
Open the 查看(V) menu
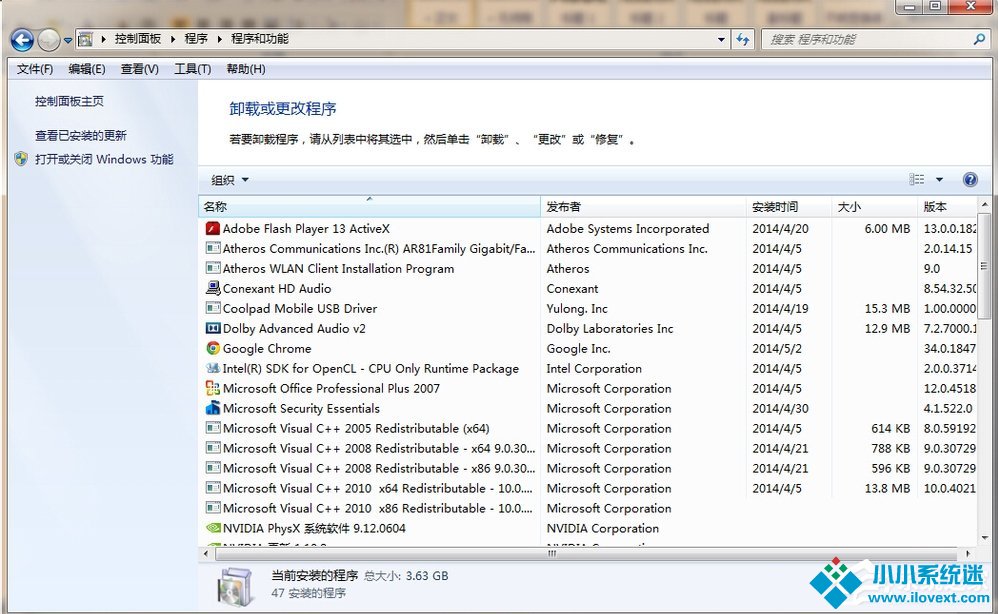(139, 69)
